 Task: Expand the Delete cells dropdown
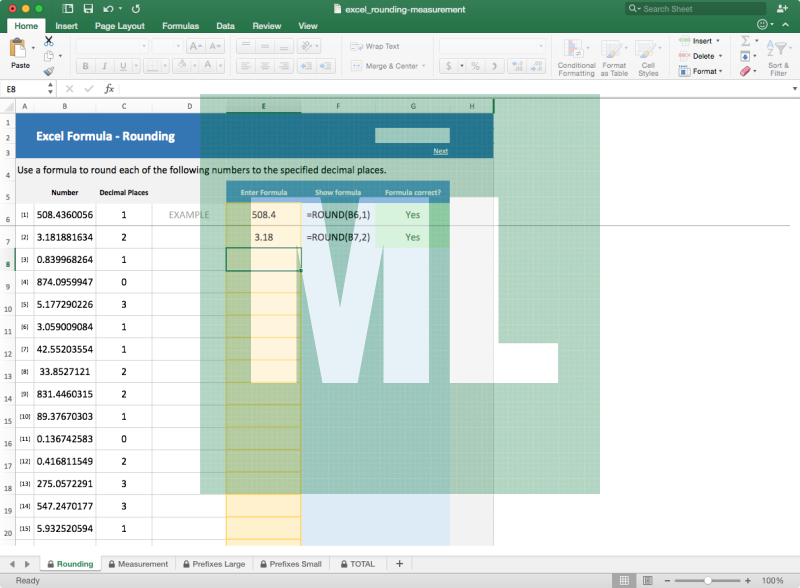[x=720, y=56]
